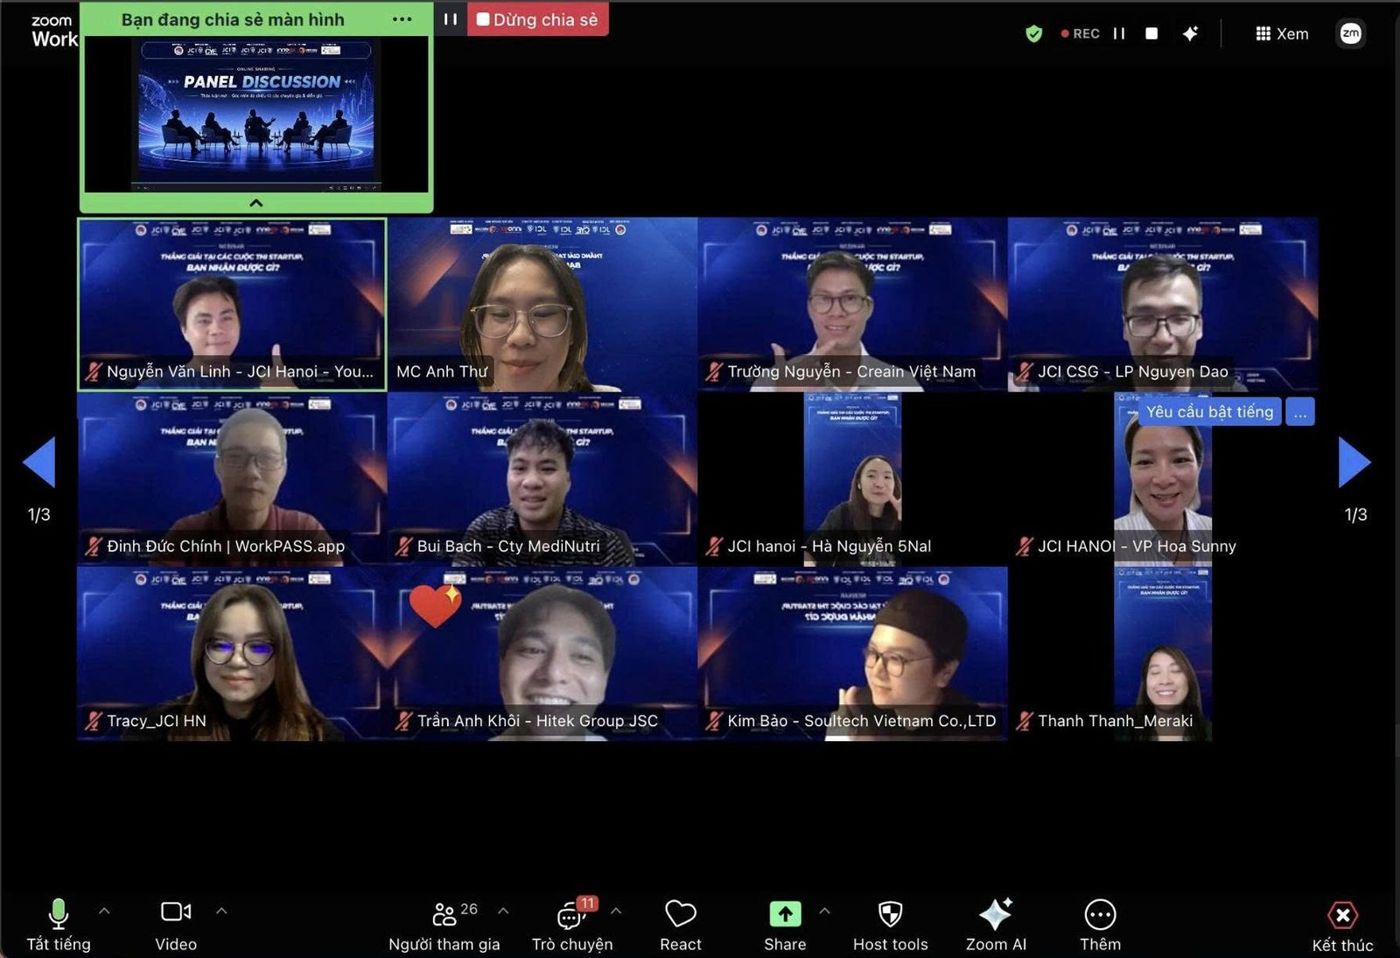
Task: Click the name label Trần Anh Khôi - Hitek Group JSC
Action: [x=538, y=721]
